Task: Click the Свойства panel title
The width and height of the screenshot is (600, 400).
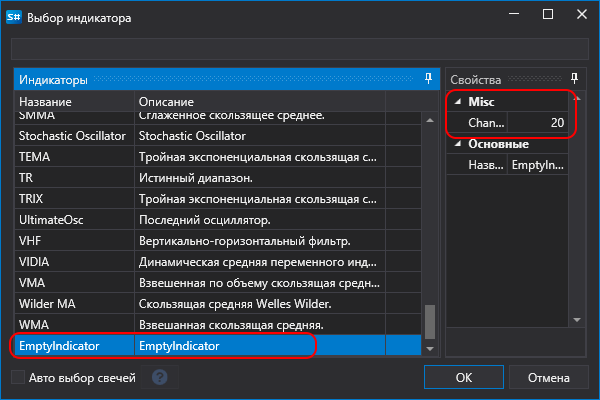Action: (476, 80)
